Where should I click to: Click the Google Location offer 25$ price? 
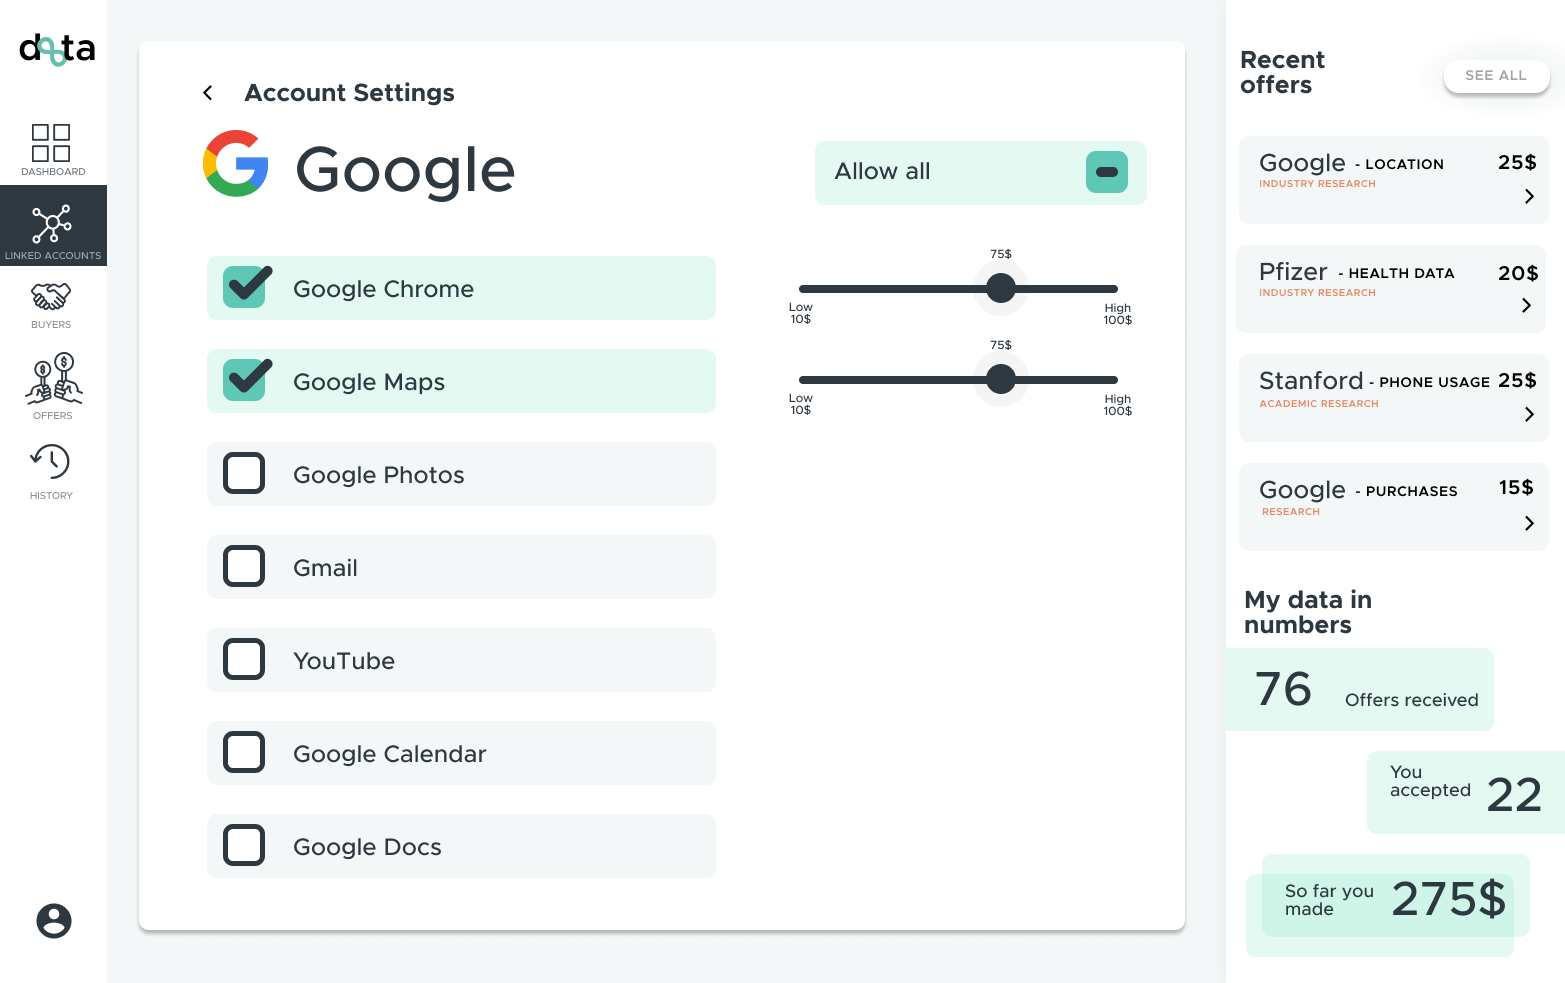point(1517,162)
